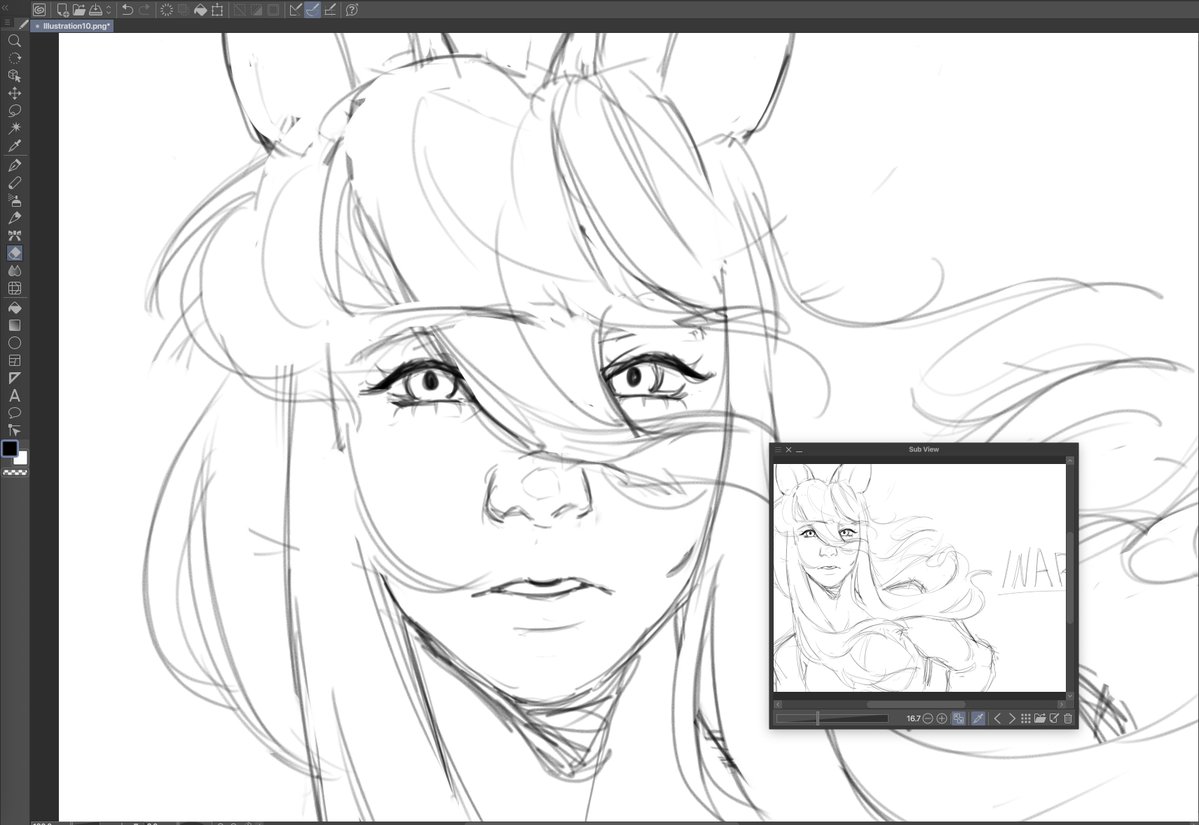The height and width of the screenshot is (825, 1199).
Task: Switch to Illustration10.png document tab
Action: point(73,26)
